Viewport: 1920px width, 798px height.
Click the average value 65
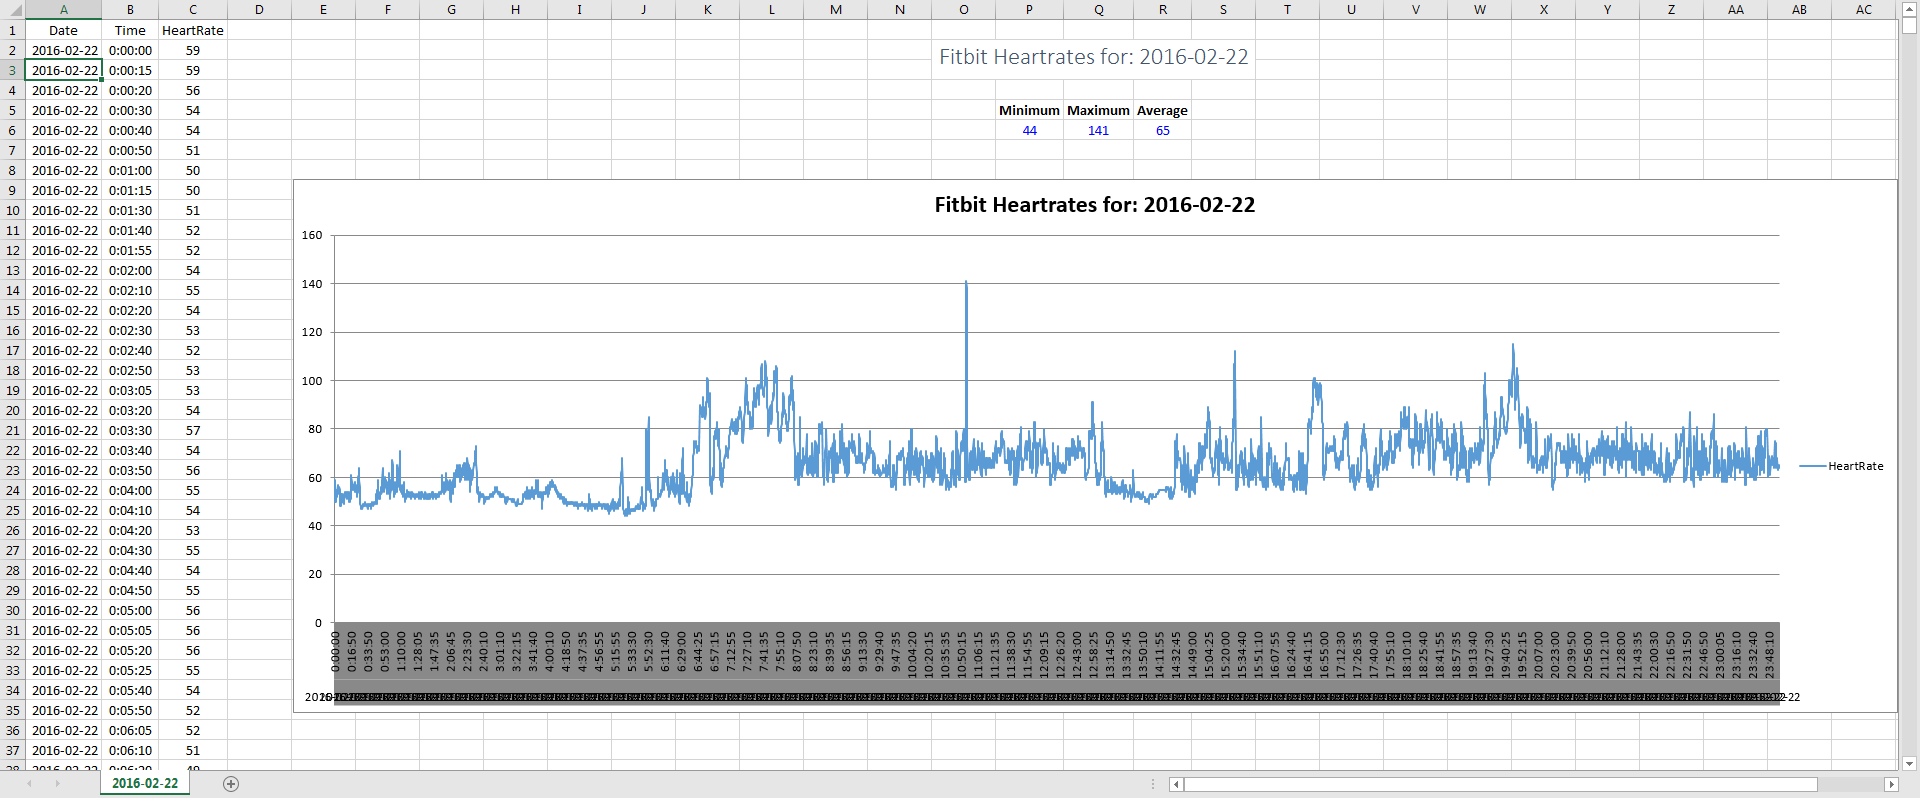click(x=1162, y=130)
